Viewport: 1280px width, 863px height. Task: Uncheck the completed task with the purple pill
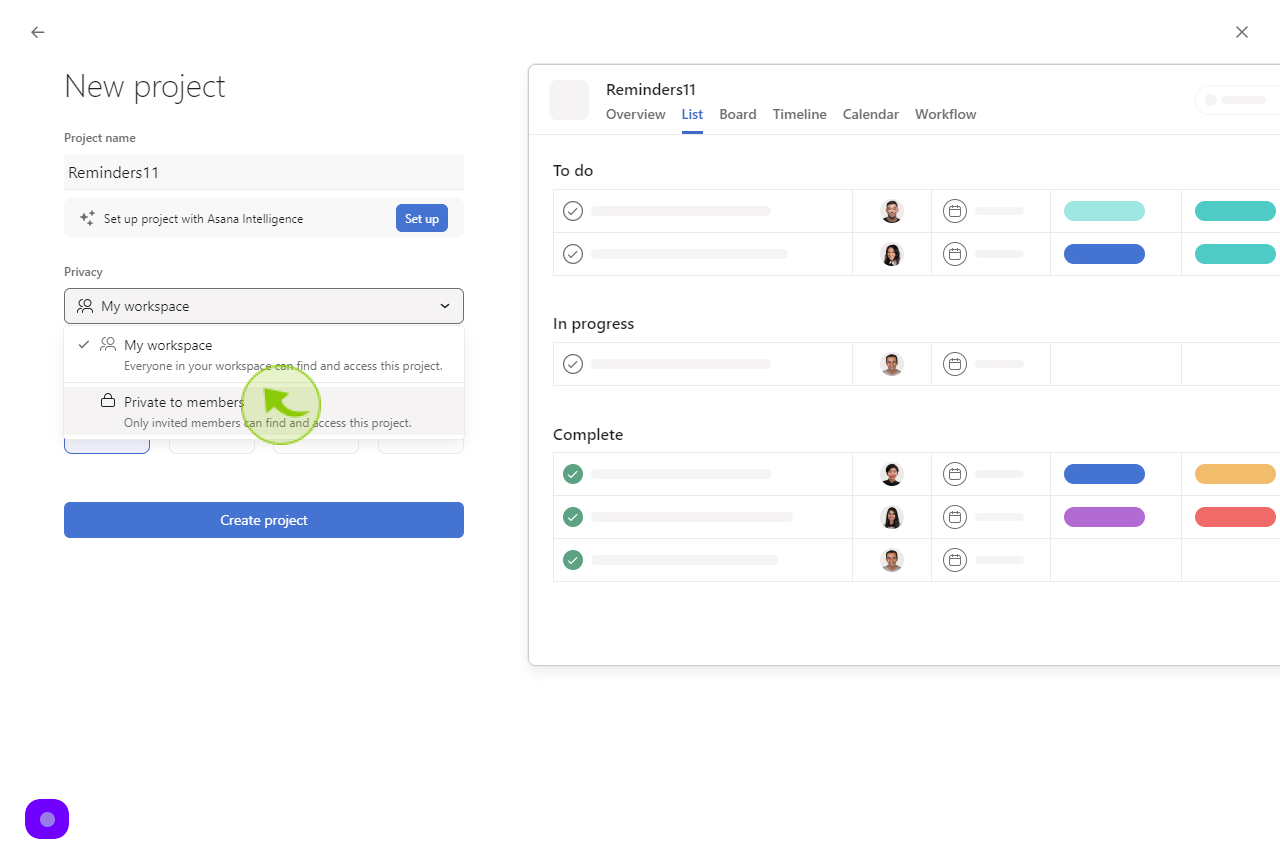pos(573,517)
